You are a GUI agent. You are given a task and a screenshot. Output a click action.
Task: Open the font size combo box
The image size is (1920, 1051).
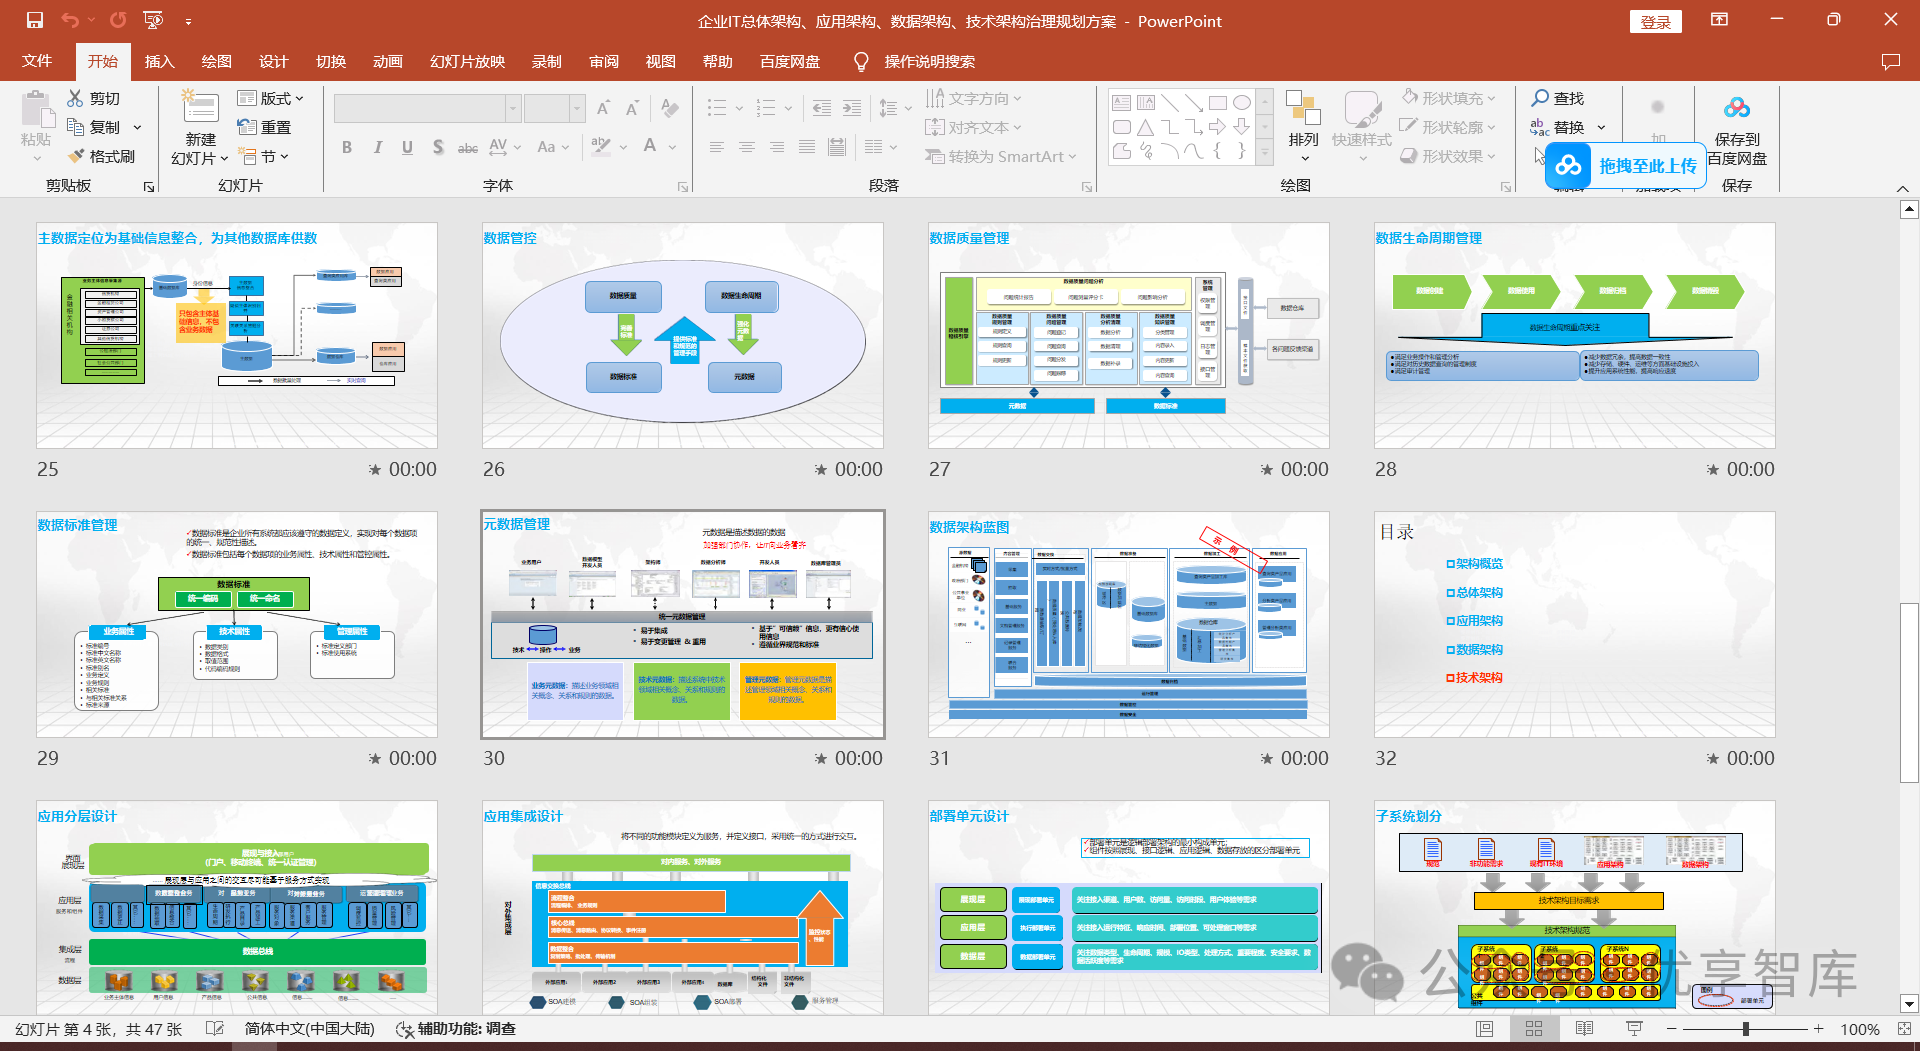pyautogui.click(x=554, y=108)
